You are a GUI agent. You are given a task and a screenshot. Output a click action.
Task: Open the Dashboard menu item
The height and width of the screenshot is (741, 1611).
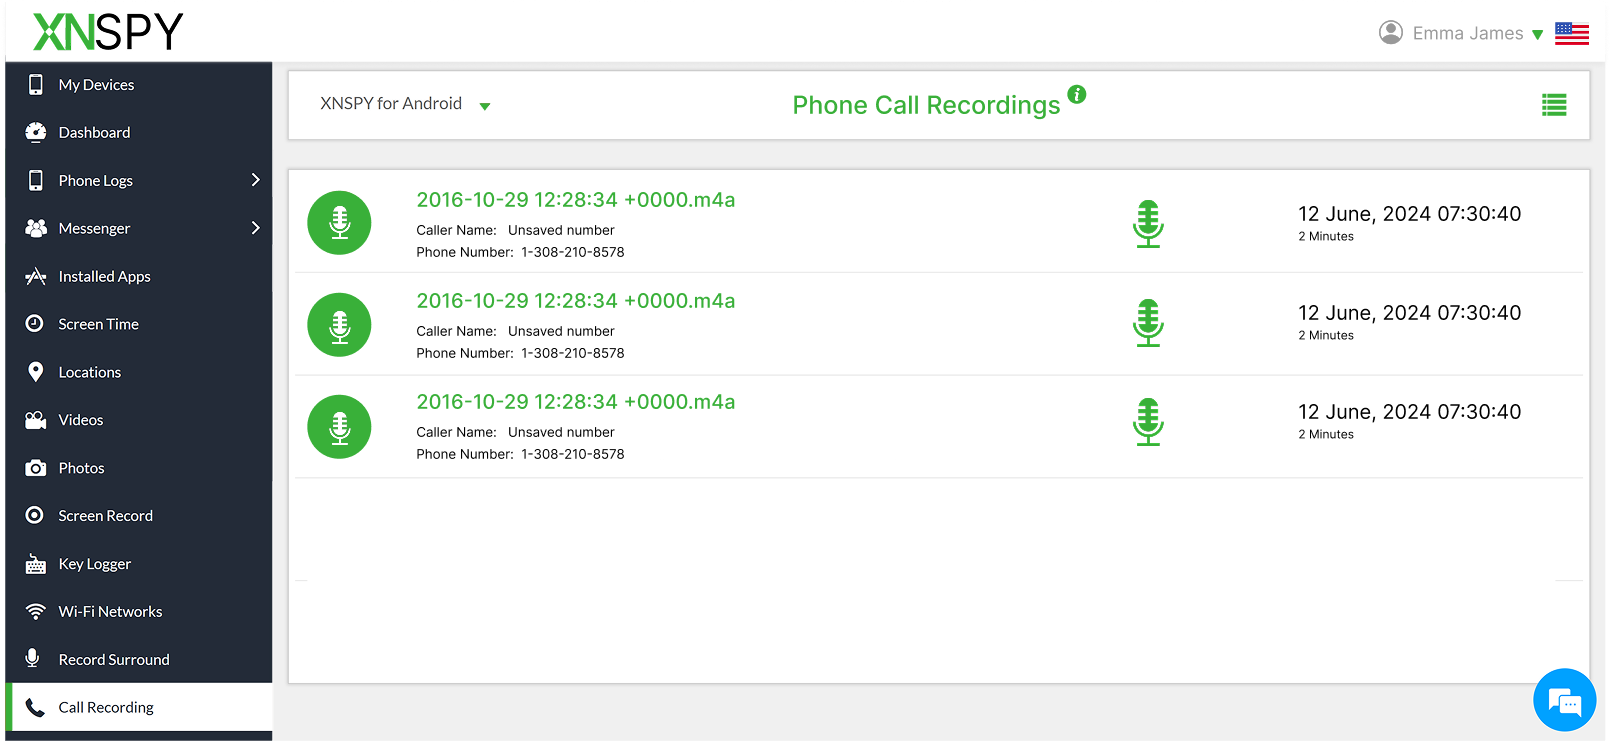click(94, 133)
